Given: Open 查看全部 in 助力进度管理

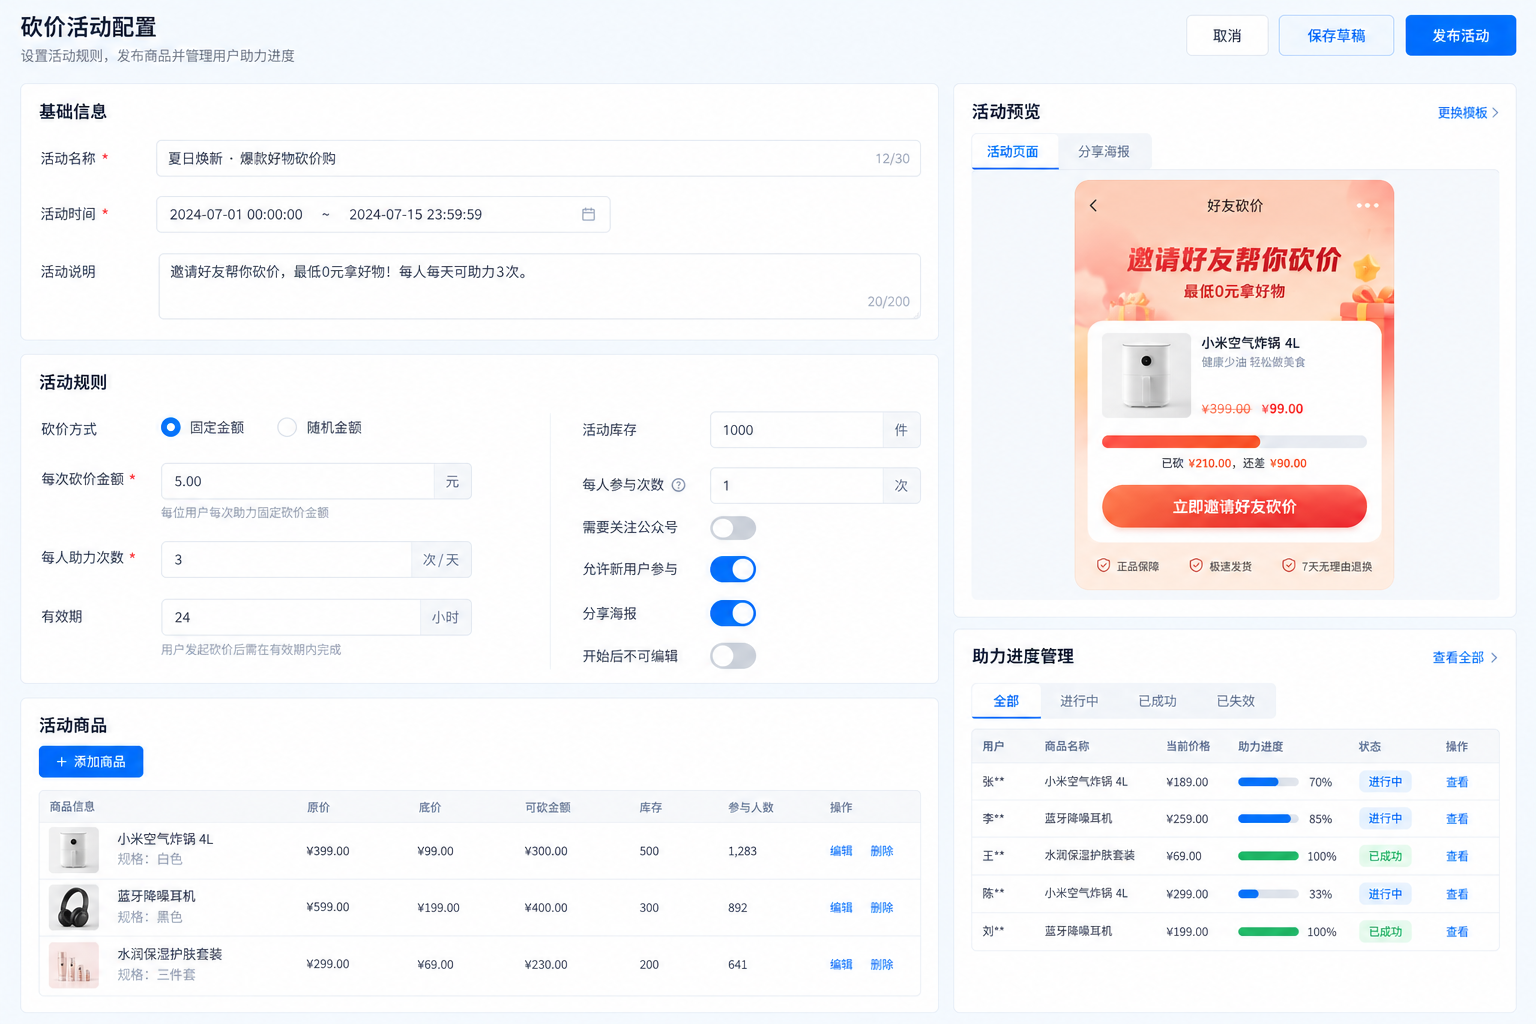Looking at the screenshot, I should (x=1465, y=658).
